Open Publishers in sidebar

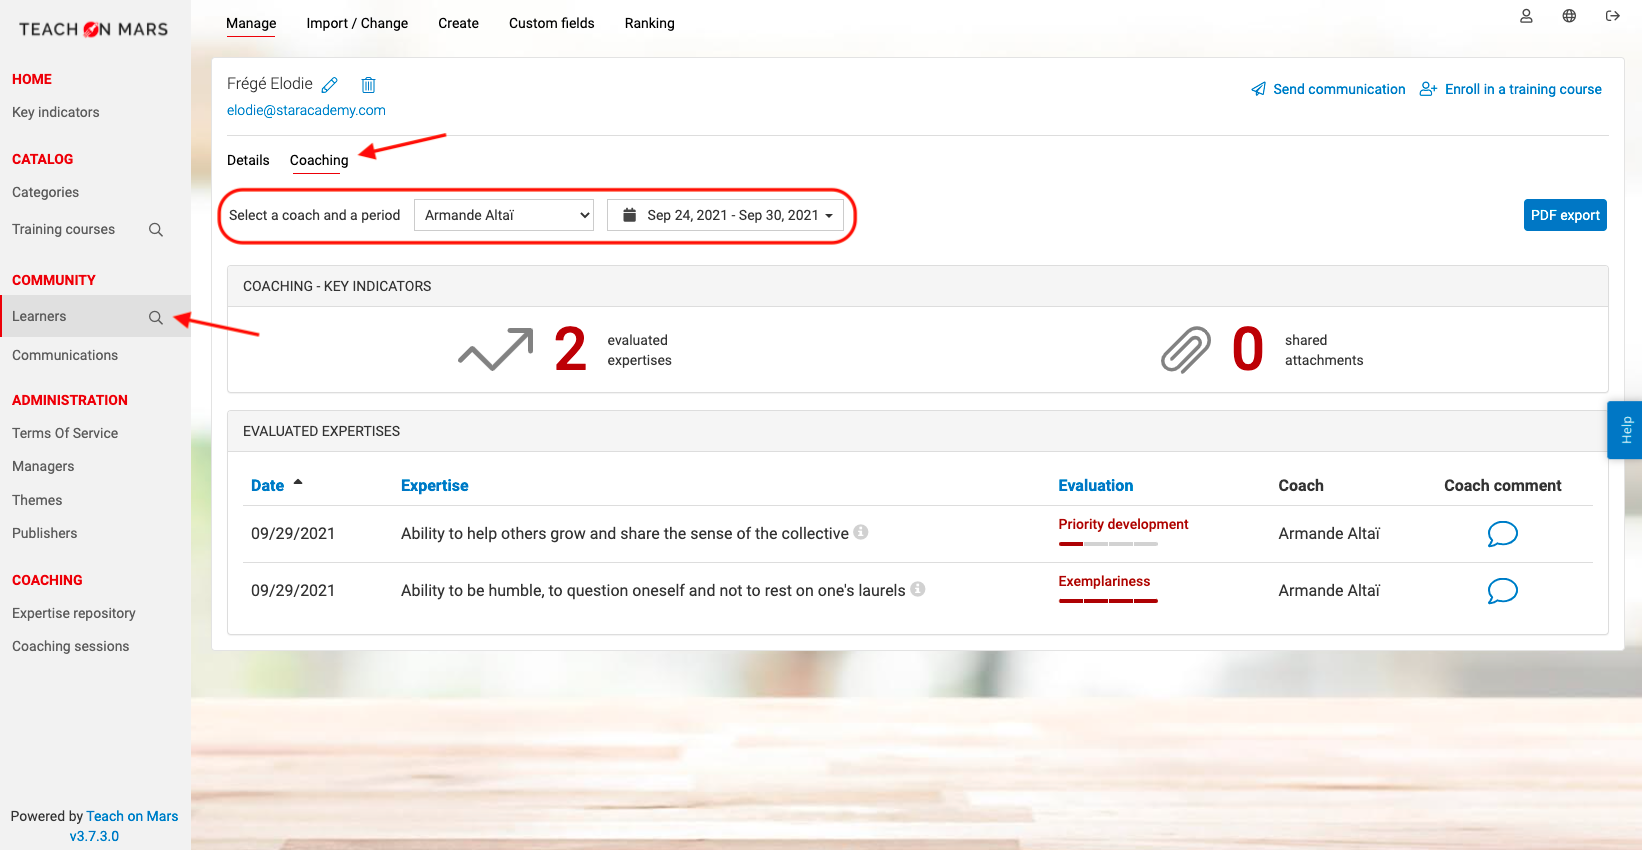[44, 533]
